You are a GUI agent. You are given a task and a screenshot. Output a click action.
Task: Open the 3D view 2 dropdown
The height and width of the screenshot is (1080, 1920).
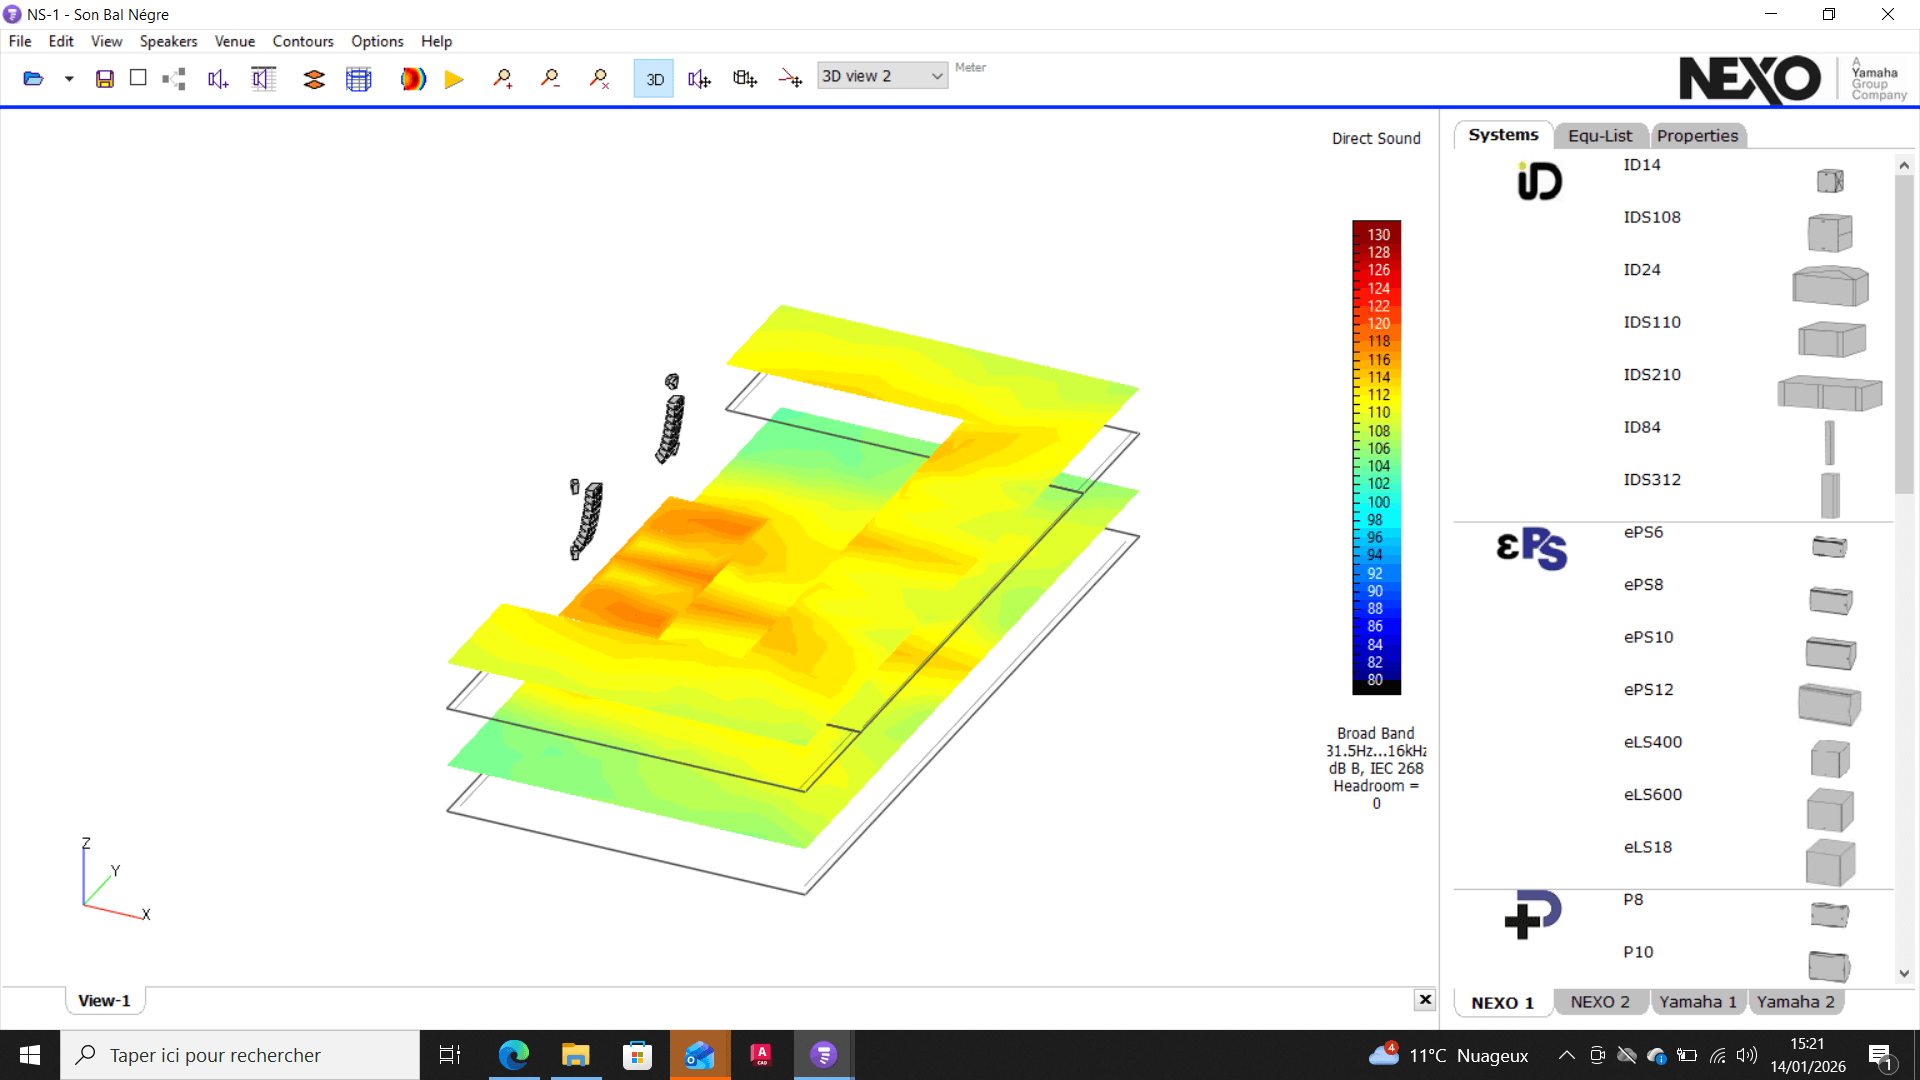point(882,76)
